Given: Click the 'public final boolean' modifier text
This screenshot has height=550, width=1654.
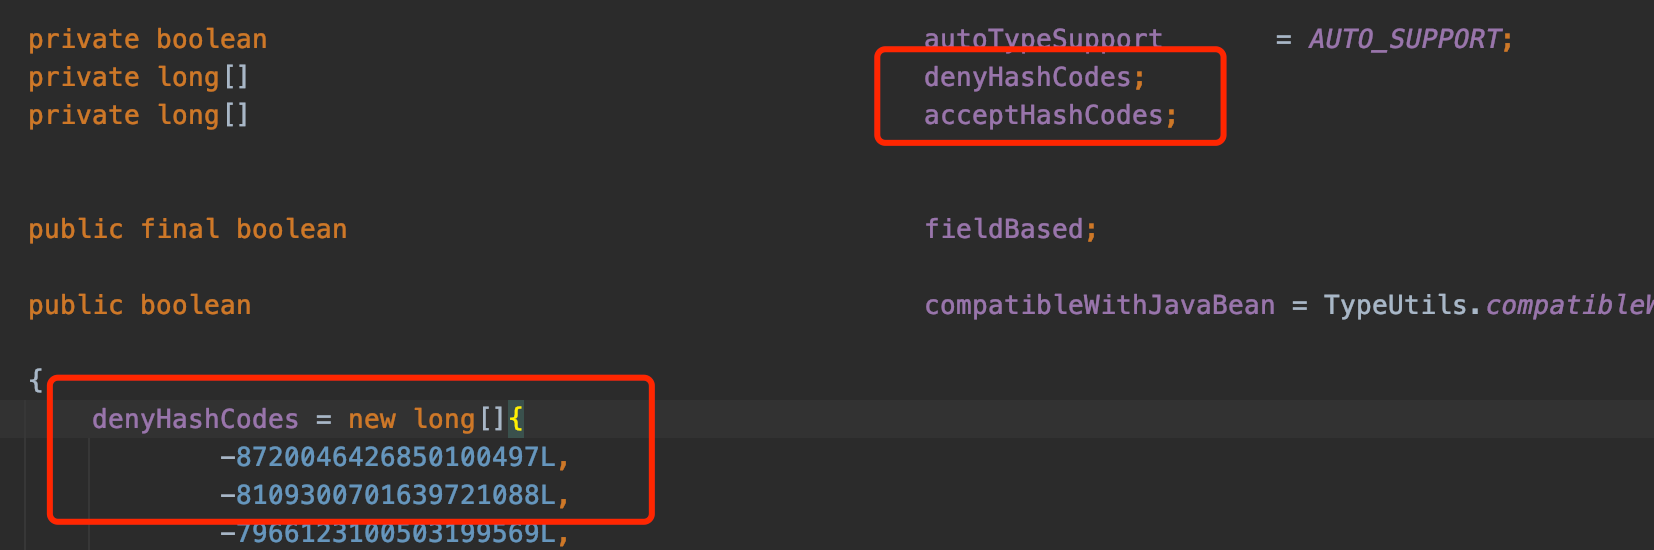Looking at the screenshot, I should pyautogui.click(x=188, y=229).
